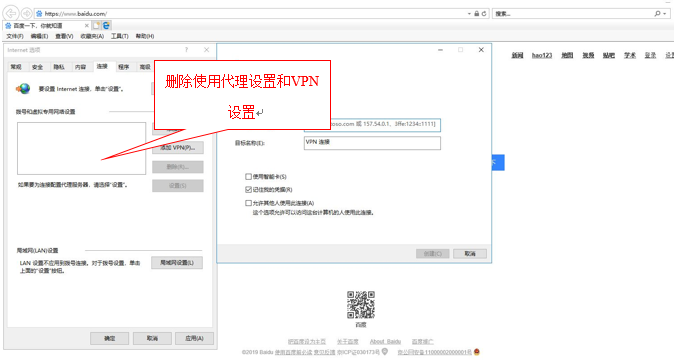Close the VPN connection dialog window
Image resolution: width=674 pixels, height=360 pixels.
pyautogui.click(x=481, y=50)
